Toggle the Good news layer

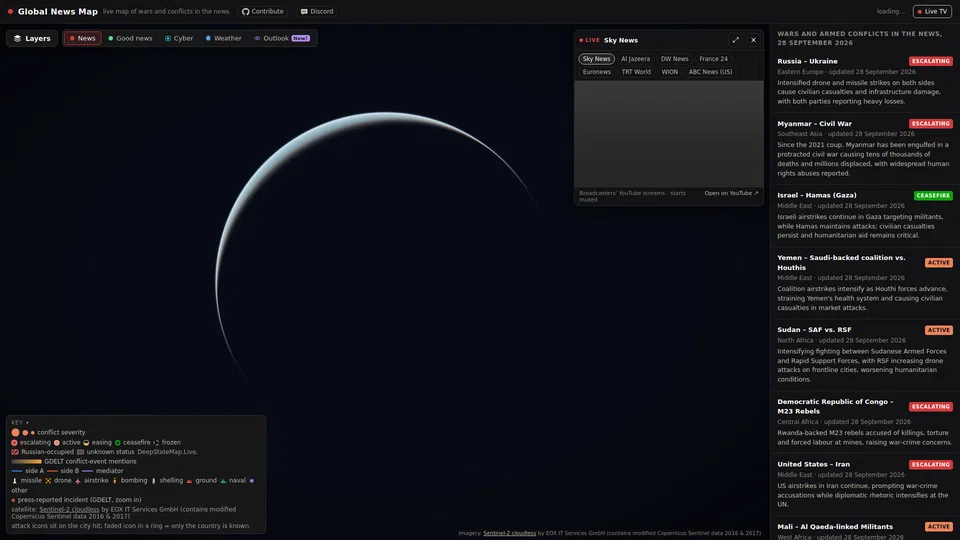tap(130, 38)
